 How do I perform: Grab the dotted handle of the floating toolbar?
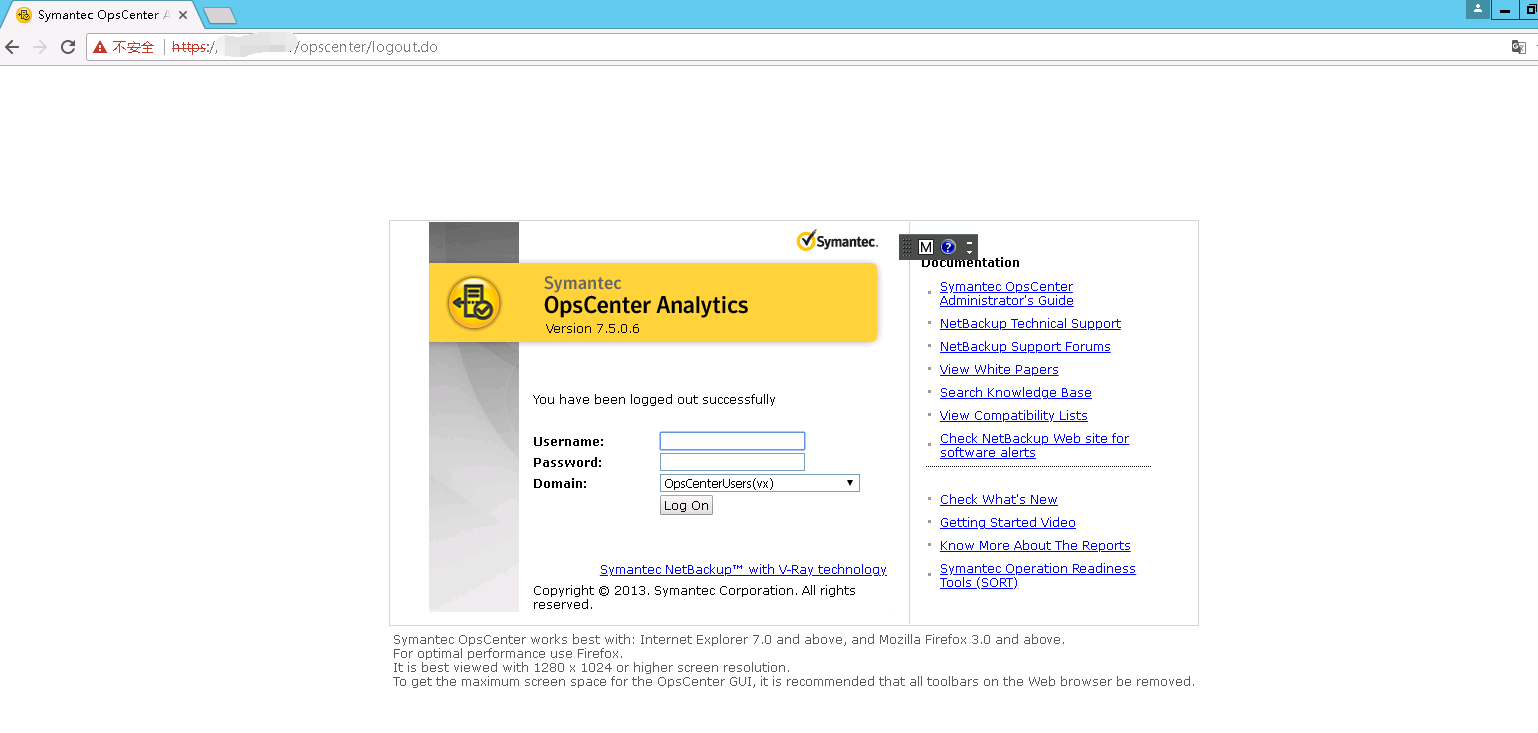(907, 247)
